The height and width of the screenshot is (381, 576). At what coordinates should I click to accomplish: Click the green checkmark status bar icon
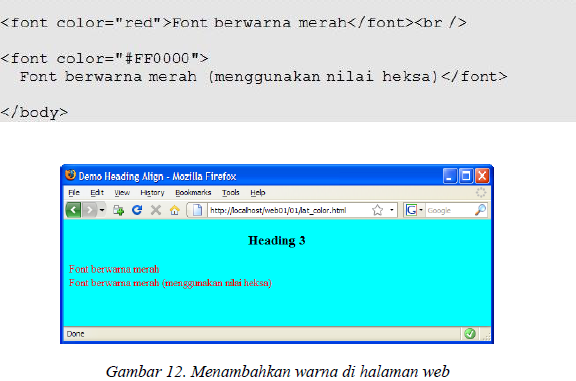click(470, 334)
